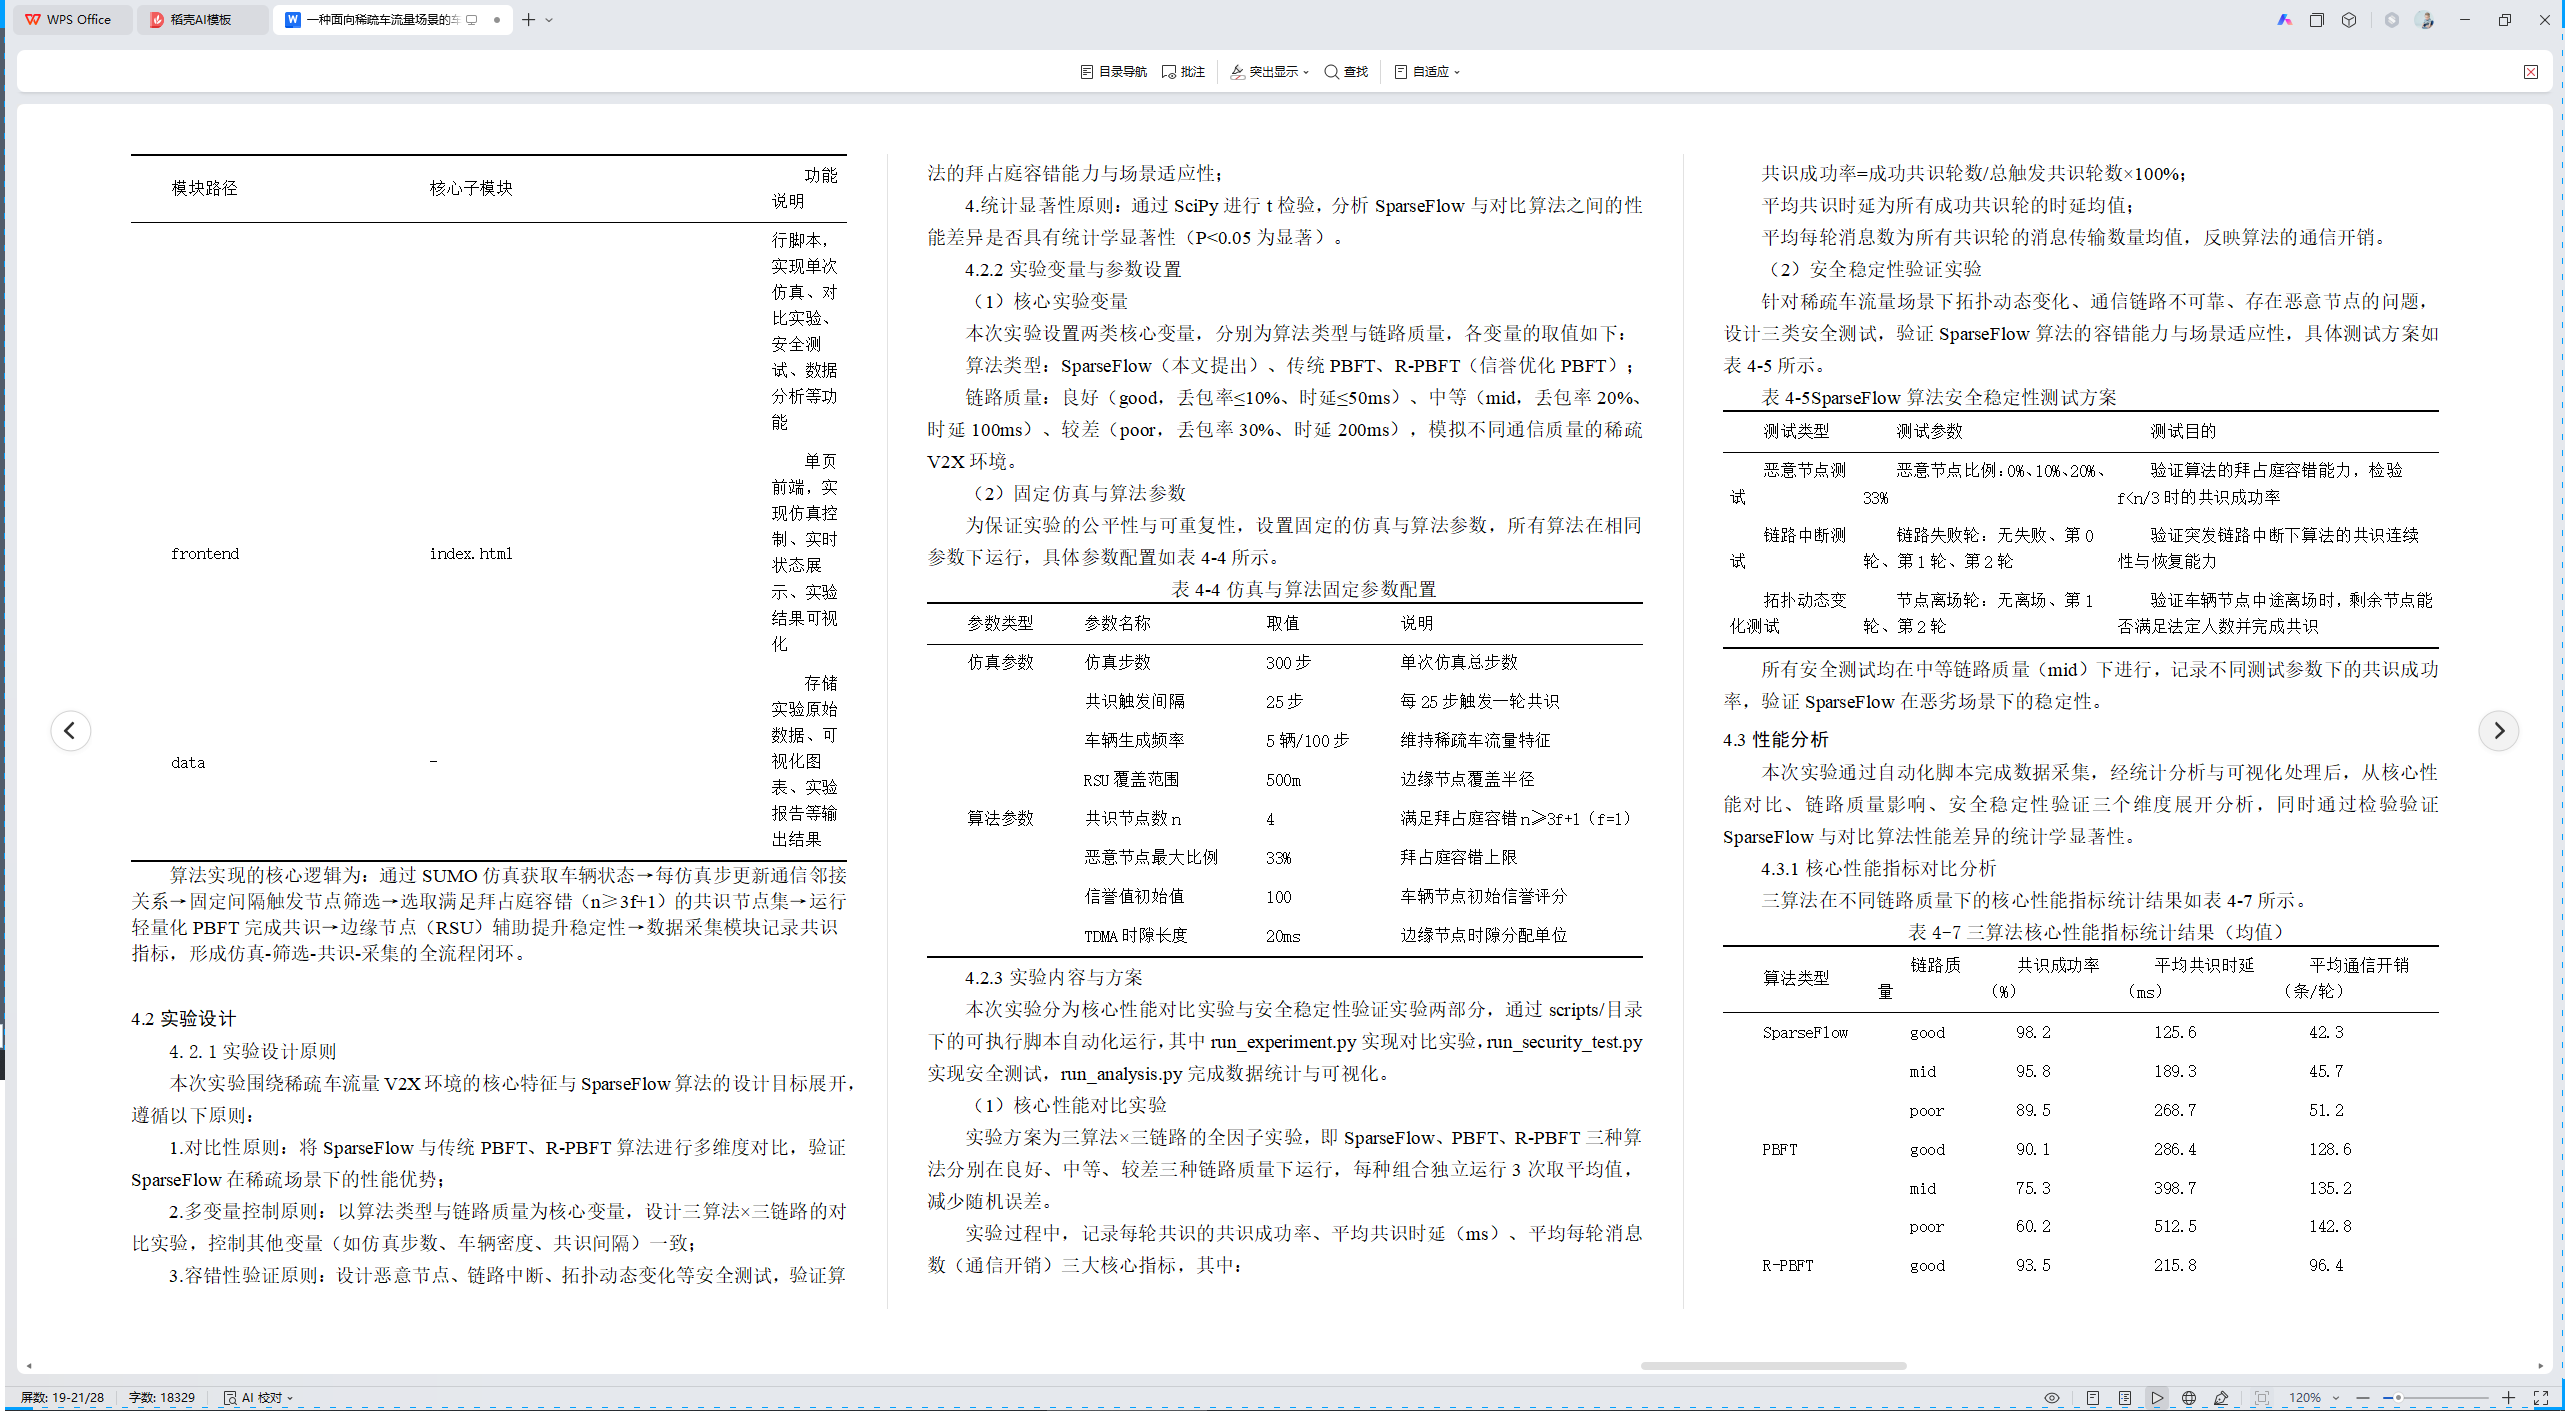Click the 查找 find button
Image resolution: width=2565 pixels, height=1411 pixels.
(1346, 72)
